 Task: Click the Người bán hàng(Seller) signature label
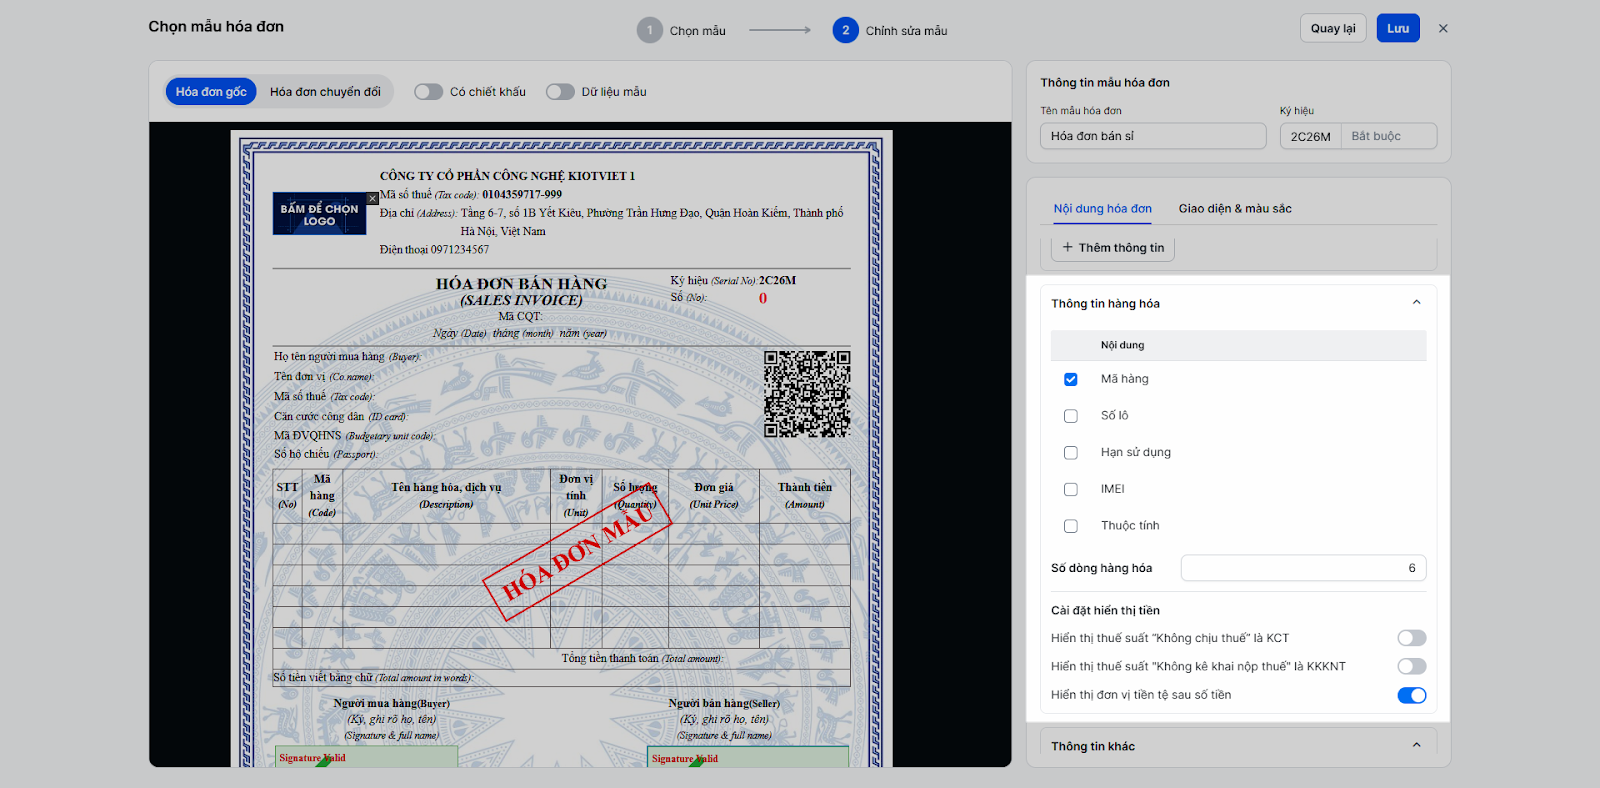724,704
